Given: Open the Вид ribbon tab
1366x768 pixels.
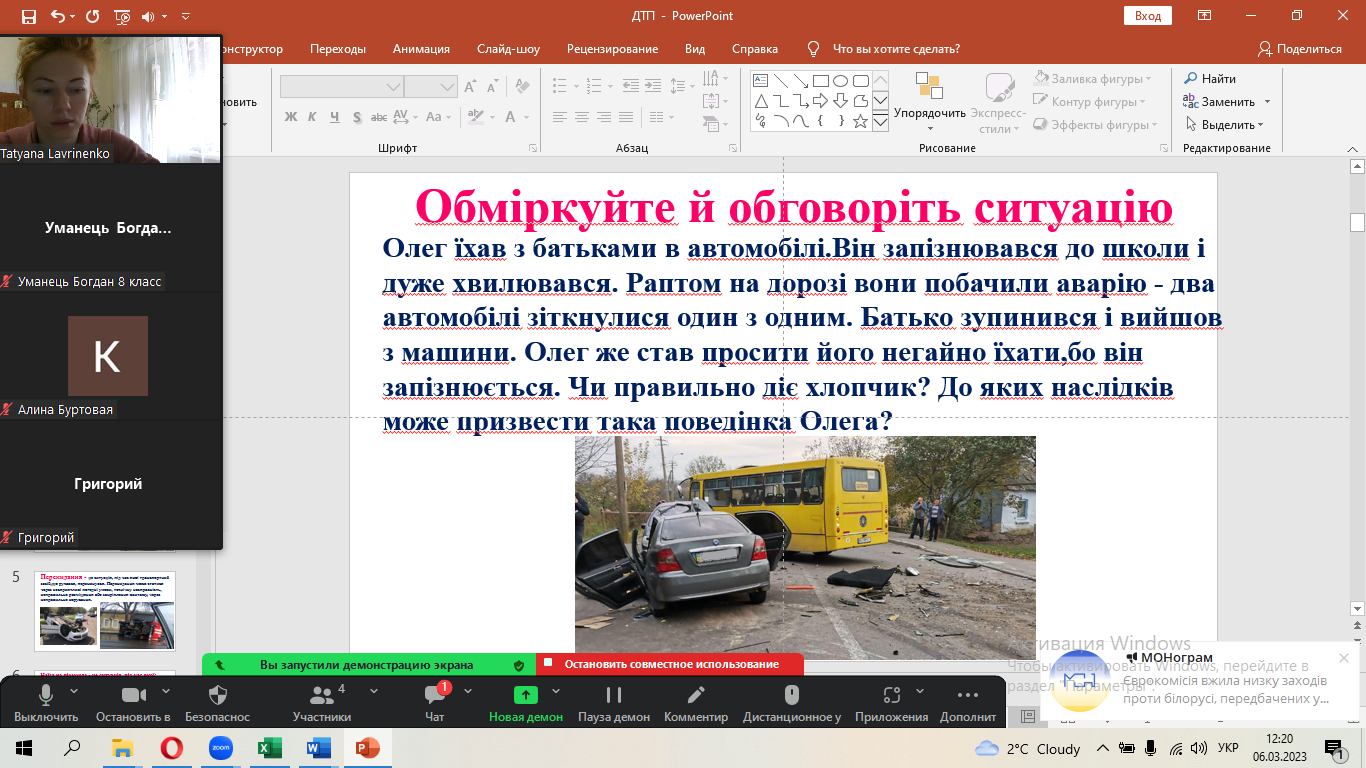Looking at the screenshot, I should (x=695, y=49).
